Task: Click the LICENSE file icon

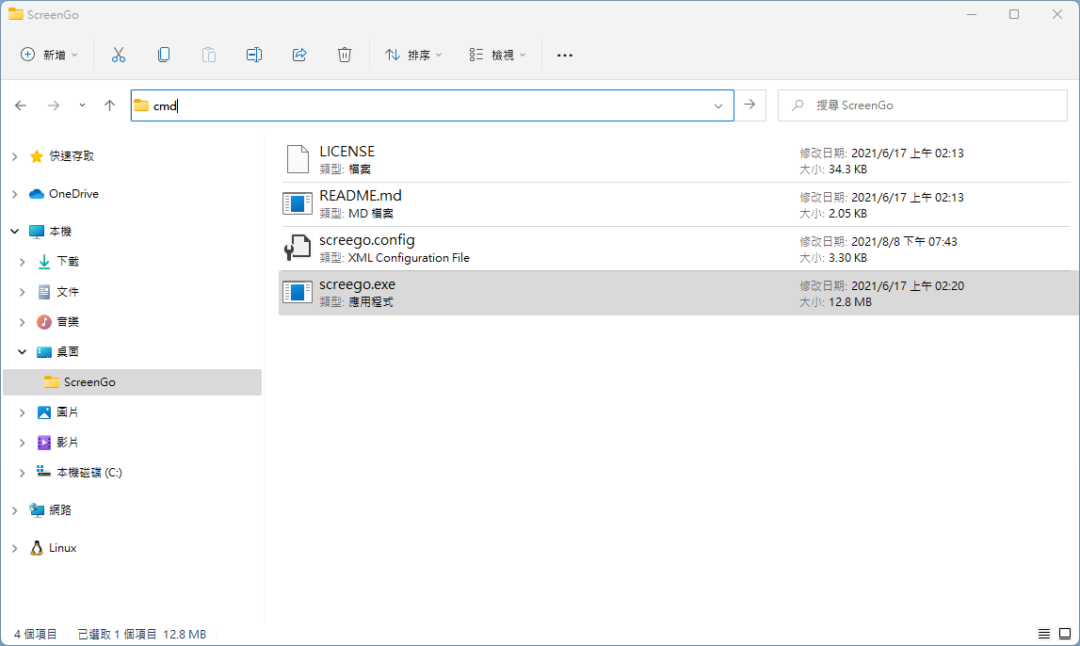Action: (298, 159)
